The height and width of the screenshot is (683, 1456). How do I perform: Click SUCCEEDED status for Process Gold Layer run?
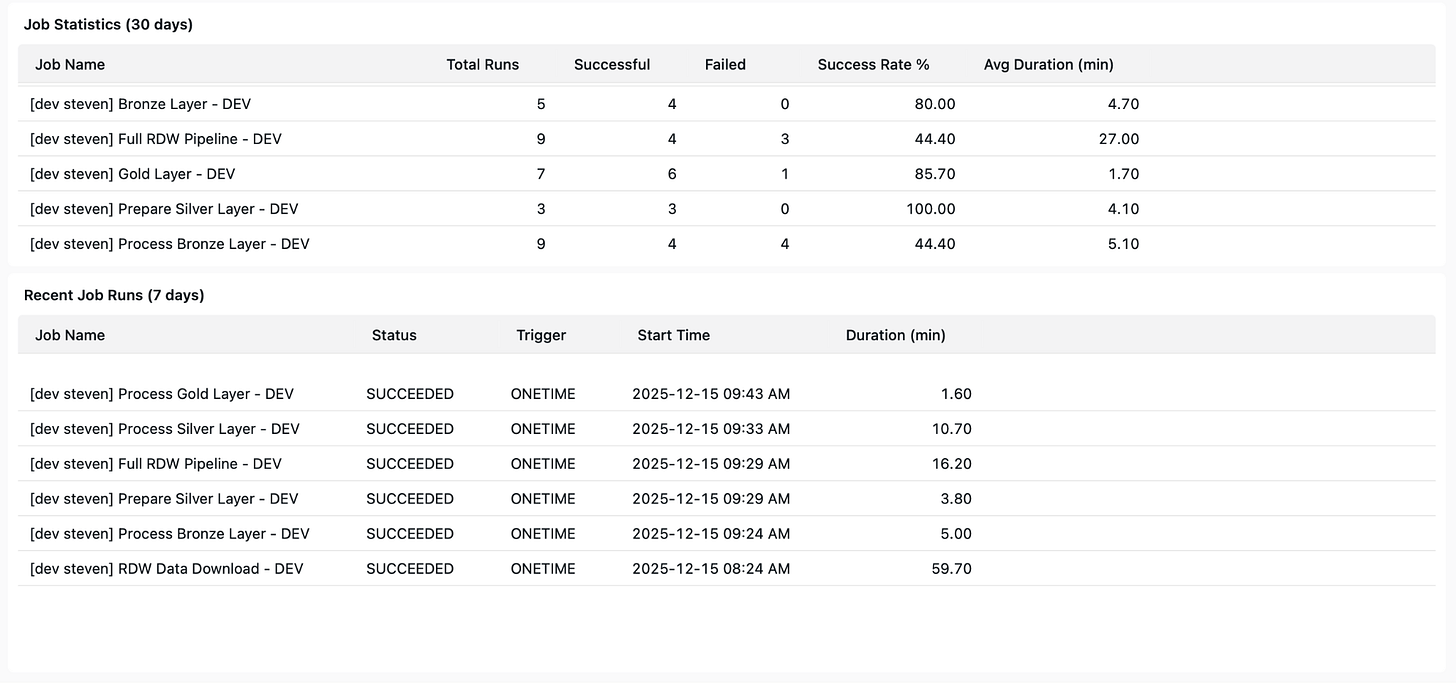coord(410,394)
